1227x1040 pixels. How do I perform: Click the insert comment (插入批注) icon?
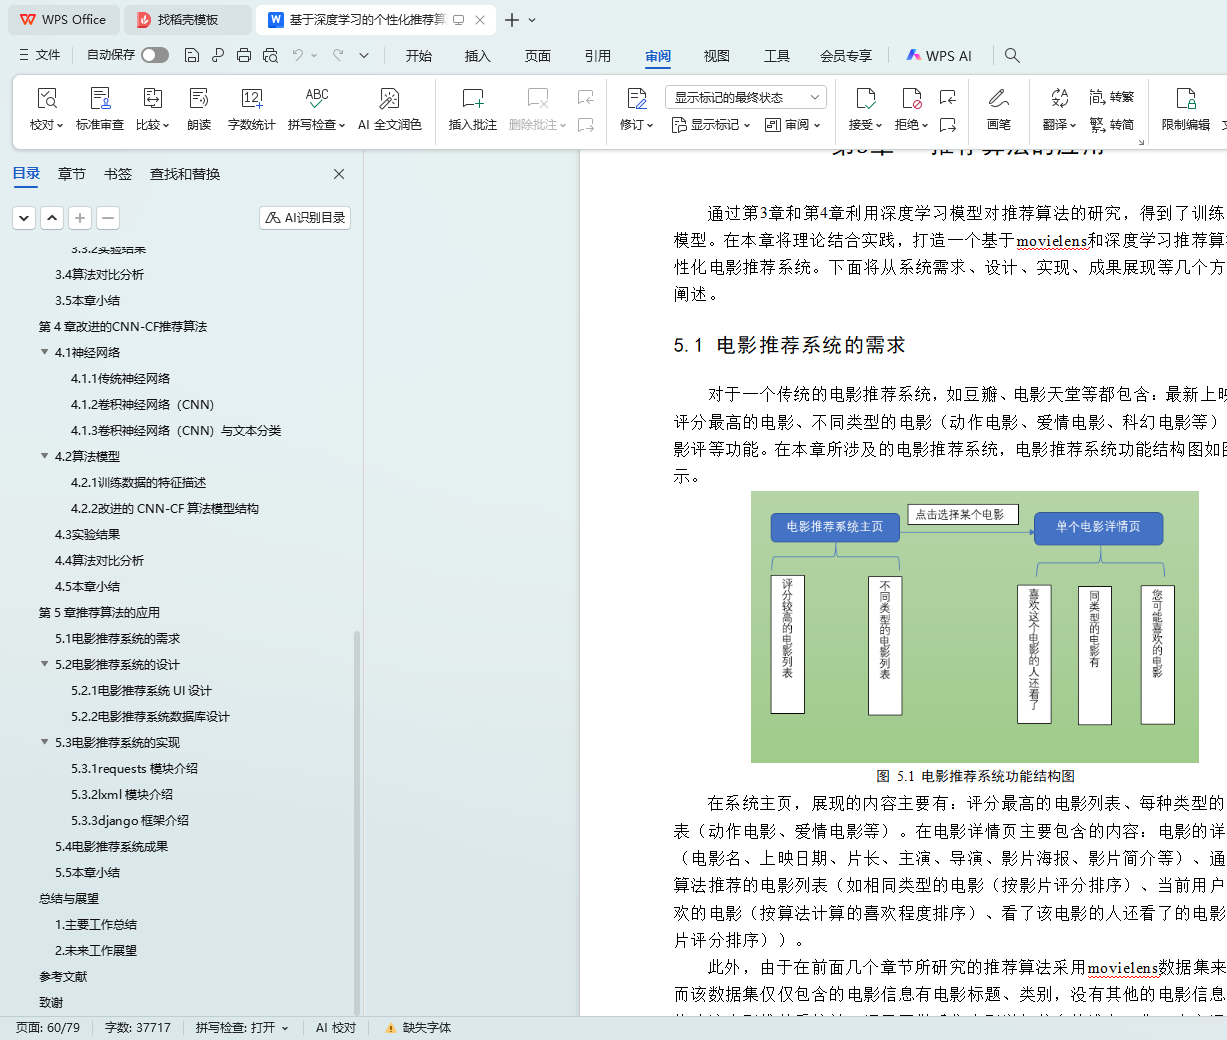[472, 99]
